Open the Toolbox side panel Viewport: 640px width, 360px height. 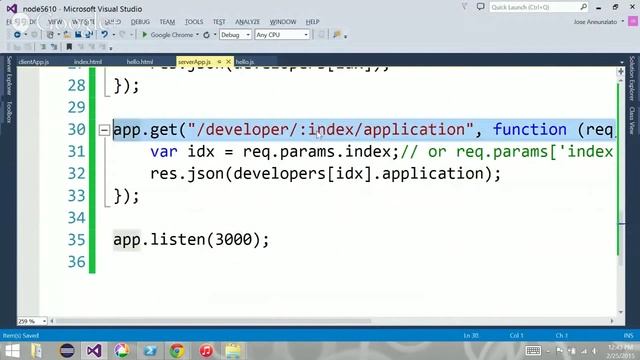pos(9,112)
